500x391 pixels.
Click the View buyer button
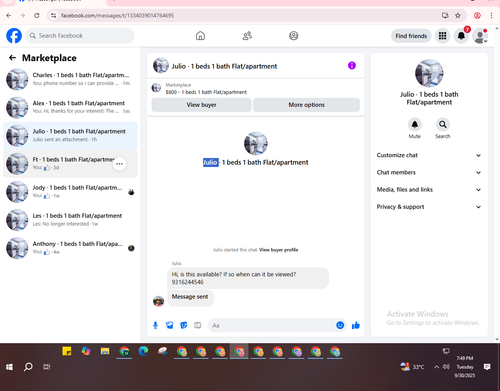click(201, 105)
